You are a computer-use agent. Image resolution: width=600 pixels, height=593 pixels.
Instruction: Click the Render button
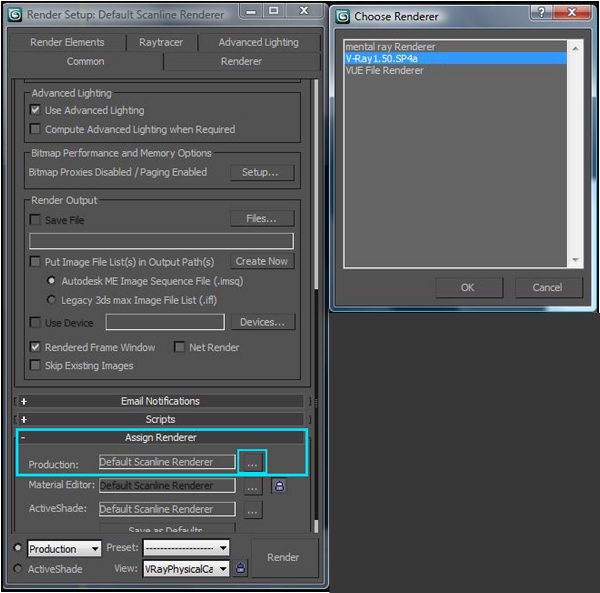coord(283,557)
